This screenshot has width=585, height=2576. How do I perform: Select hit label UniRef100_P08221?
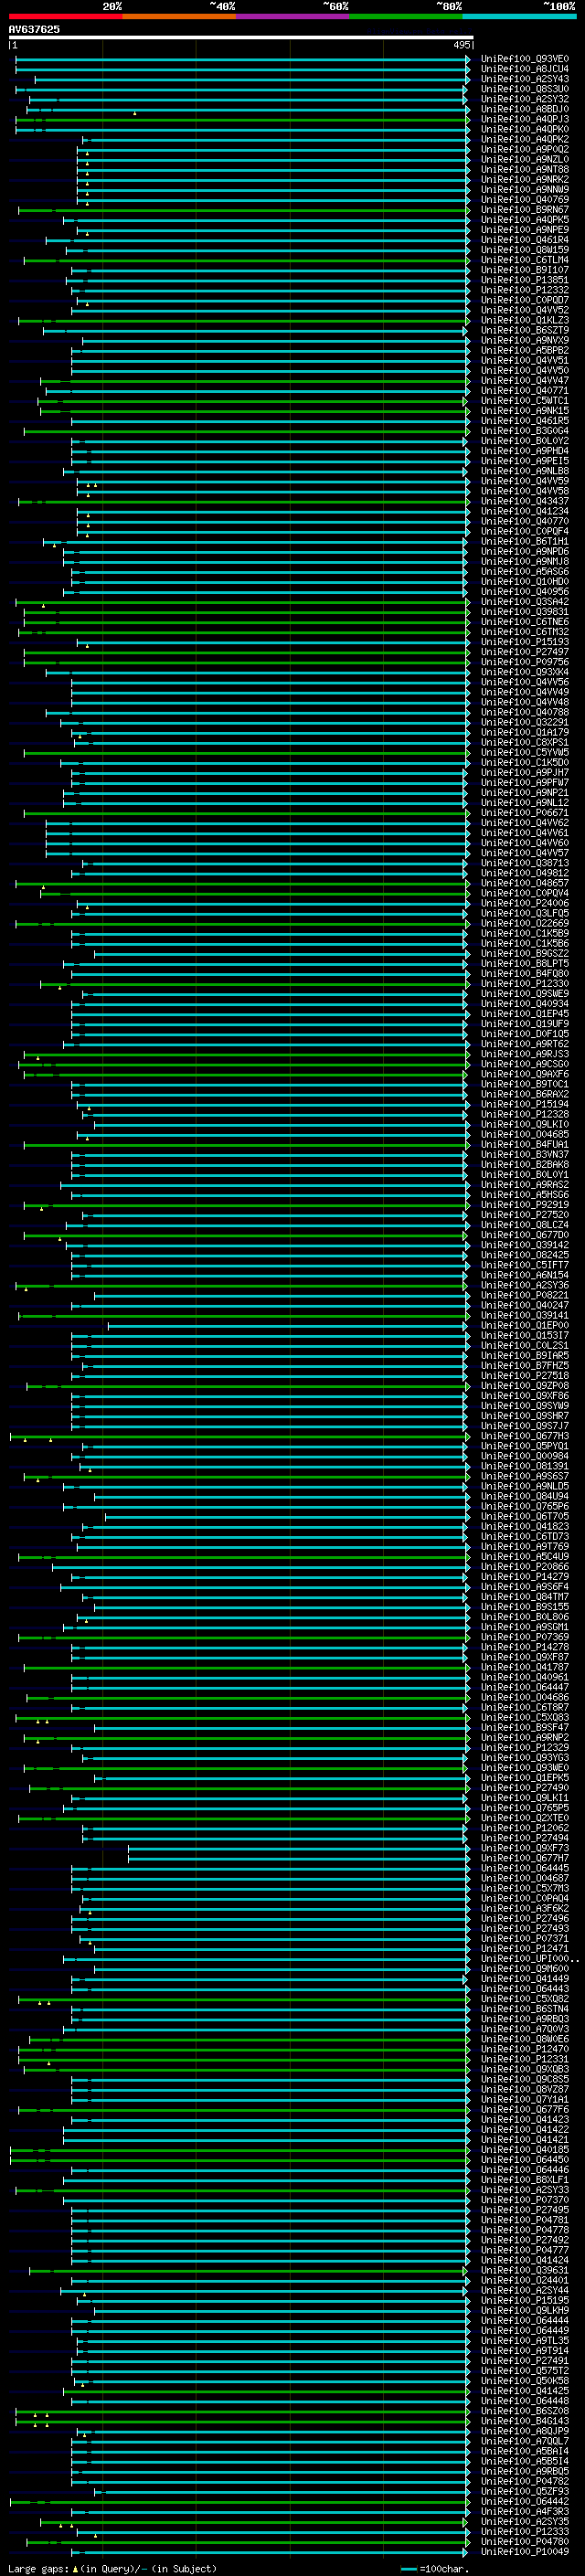tap(524, 1295)
